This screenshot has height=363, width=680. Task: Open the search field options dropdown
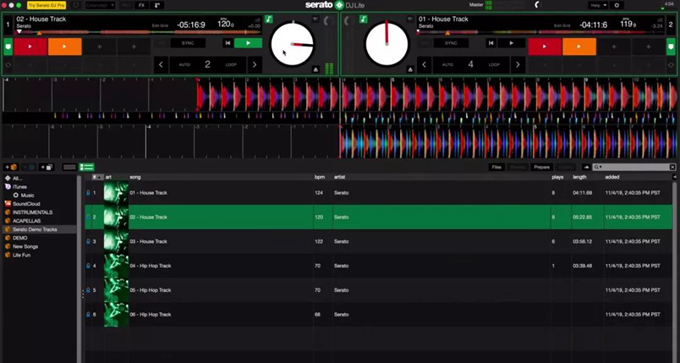point(598,167)
